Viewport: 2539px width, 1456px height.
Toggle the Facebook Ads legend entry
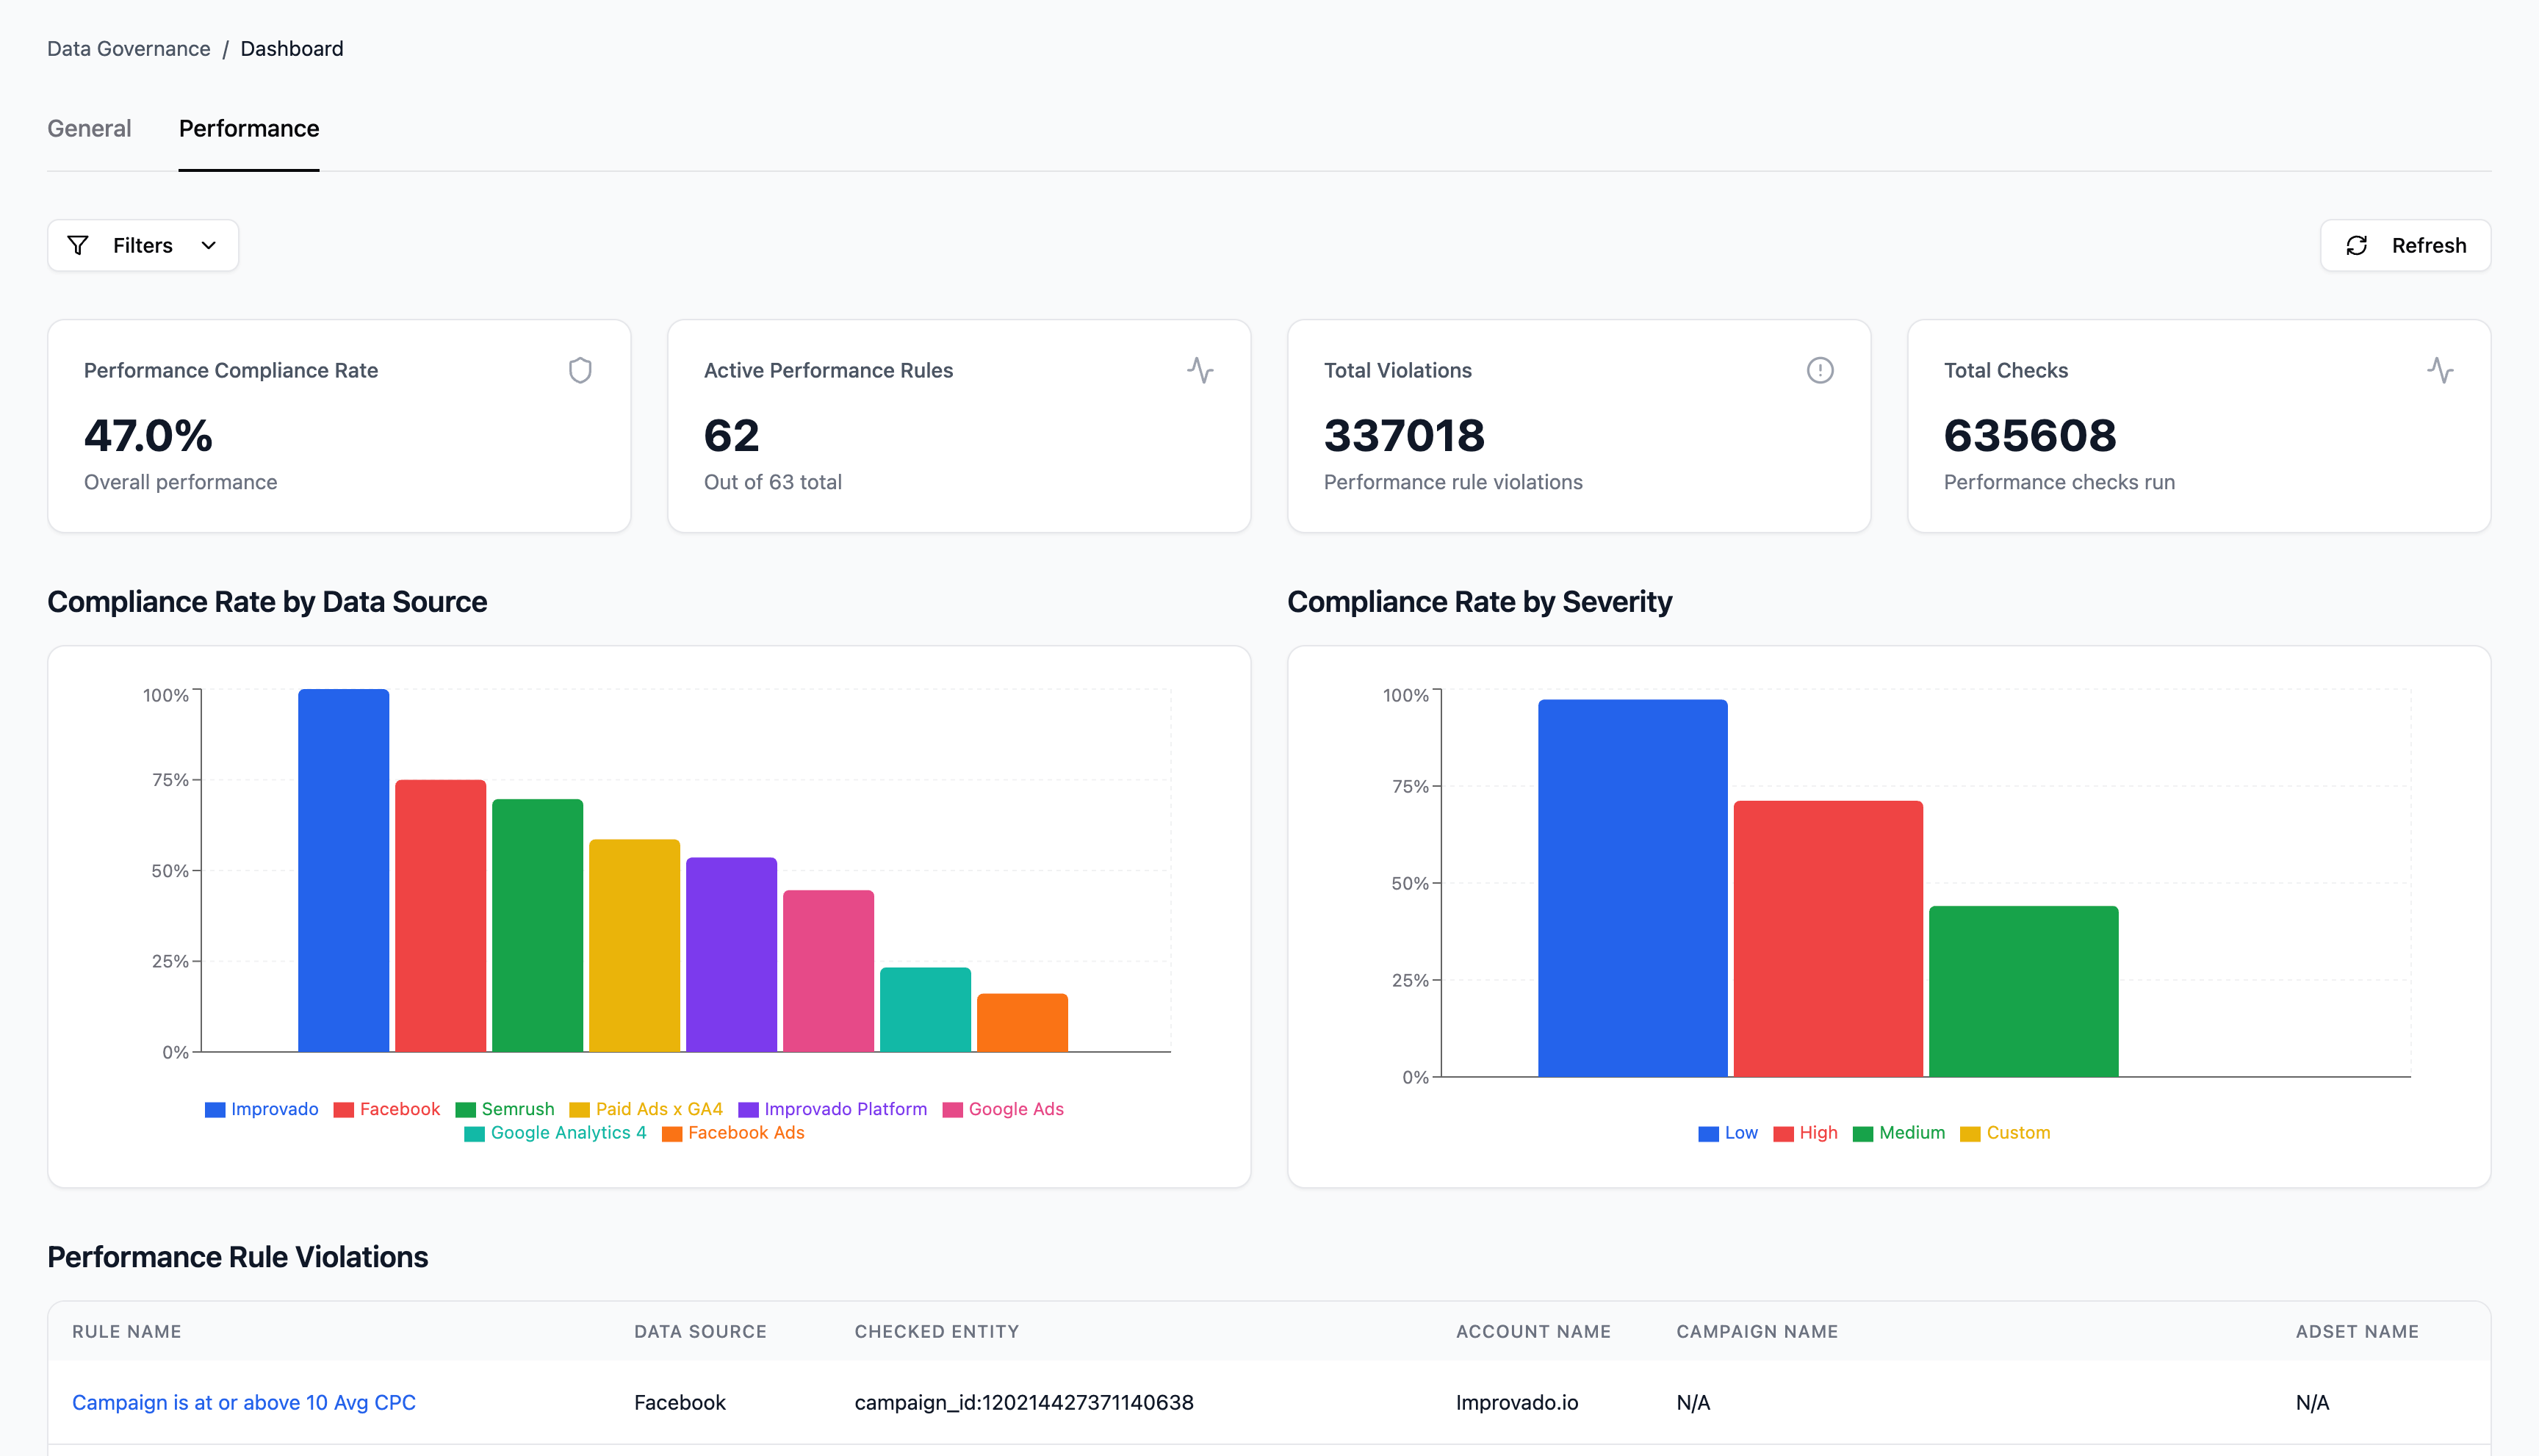click(733, 1133)
